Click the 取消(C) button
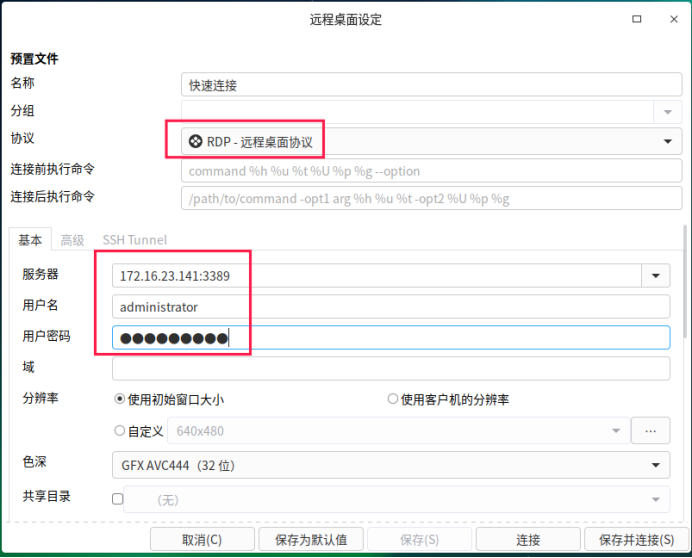Screen dimensions: 692x558 [x=202, y=539]
